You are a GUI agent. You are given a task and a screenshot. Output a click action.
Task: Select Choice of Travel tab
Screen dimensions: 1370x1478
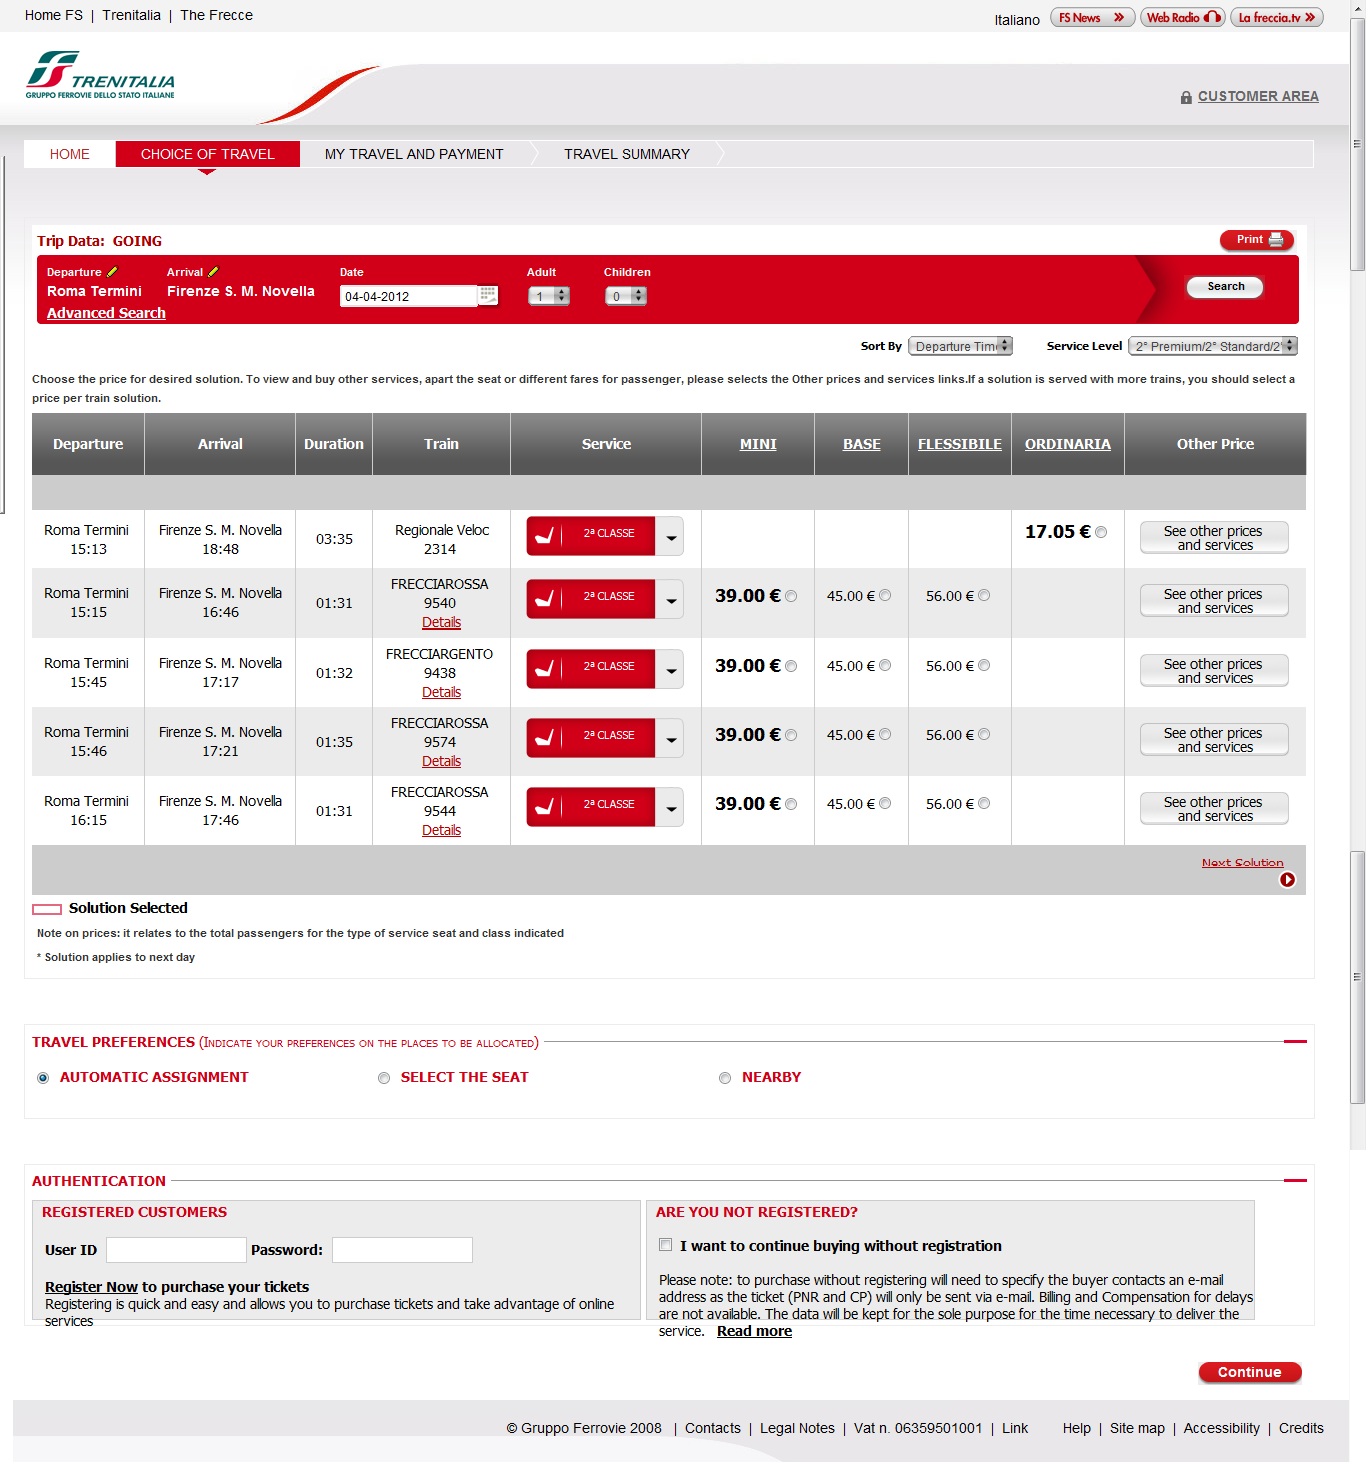(207, 154)
